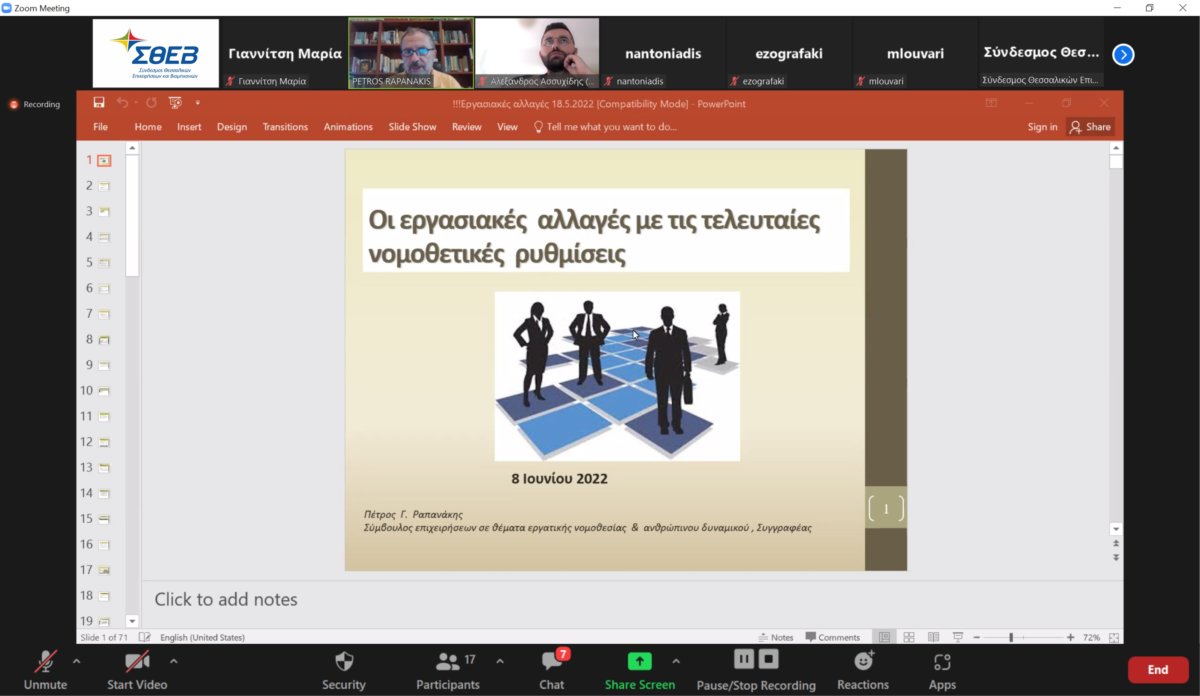The image size is (1200, 696).
Task: Pause the meeting recording
Action: click(744, 659)
